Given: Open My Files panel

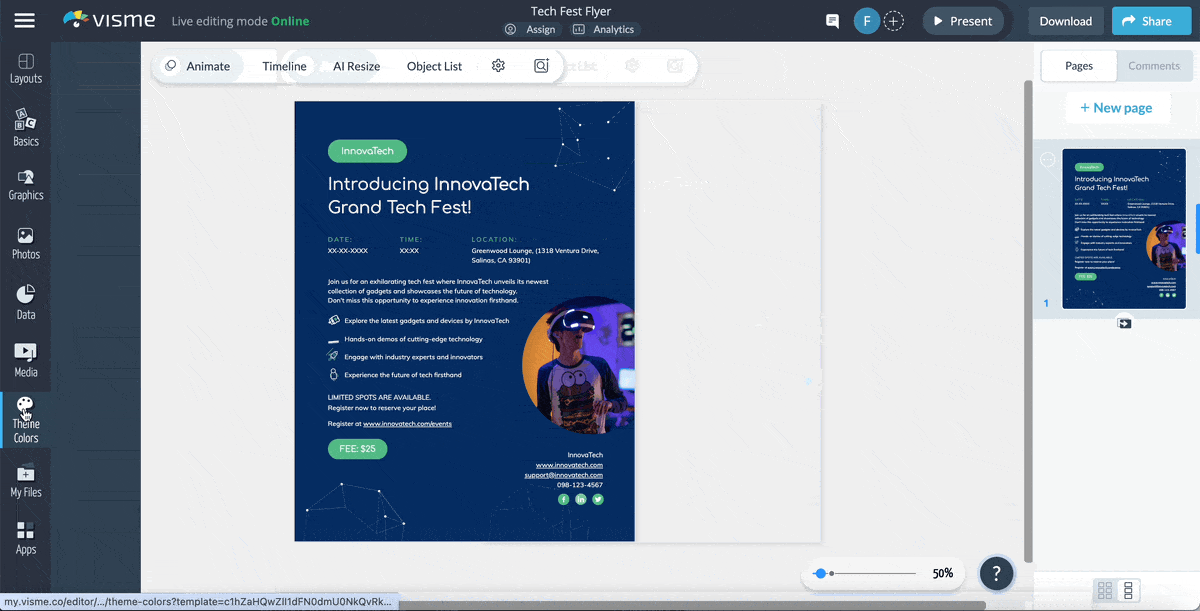Looking at the screenshot, I should pos(26,480).
